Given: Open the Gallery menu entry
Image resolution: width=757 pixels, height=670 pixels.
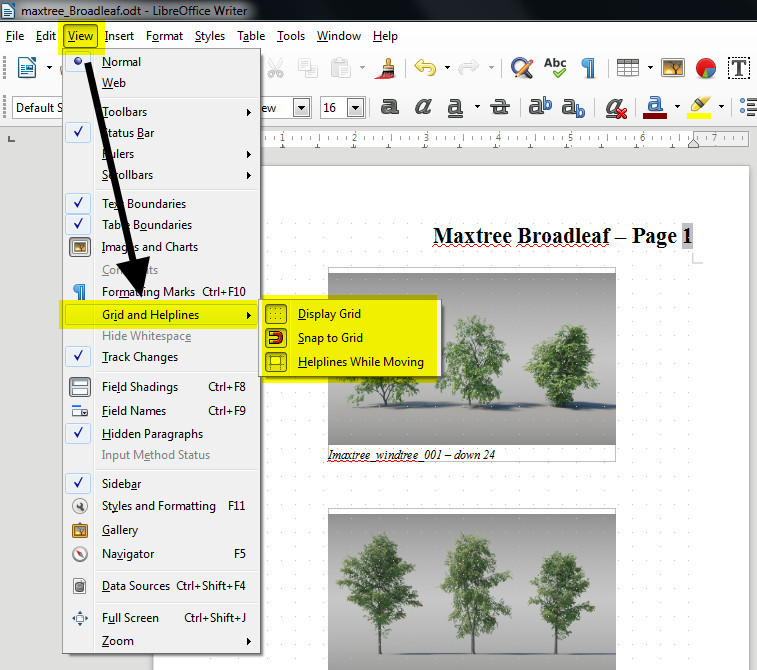Looking at the screenshot, I should (x=161, y=530).
